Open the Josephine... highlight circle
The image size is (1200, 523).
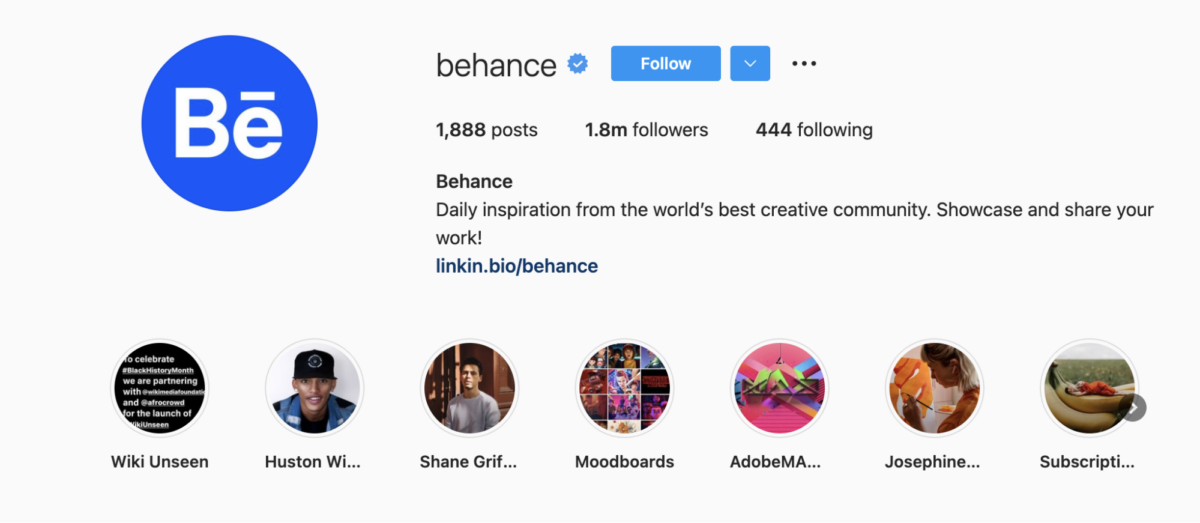pyautogui.click(x=934, y=388)
